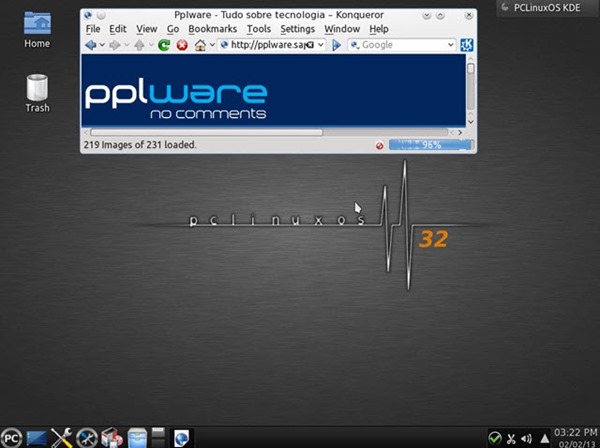600x448 pixels.
Task: Show hidden tray icons with up triangle
Action: pyautogui.click(x=545, y=439)
